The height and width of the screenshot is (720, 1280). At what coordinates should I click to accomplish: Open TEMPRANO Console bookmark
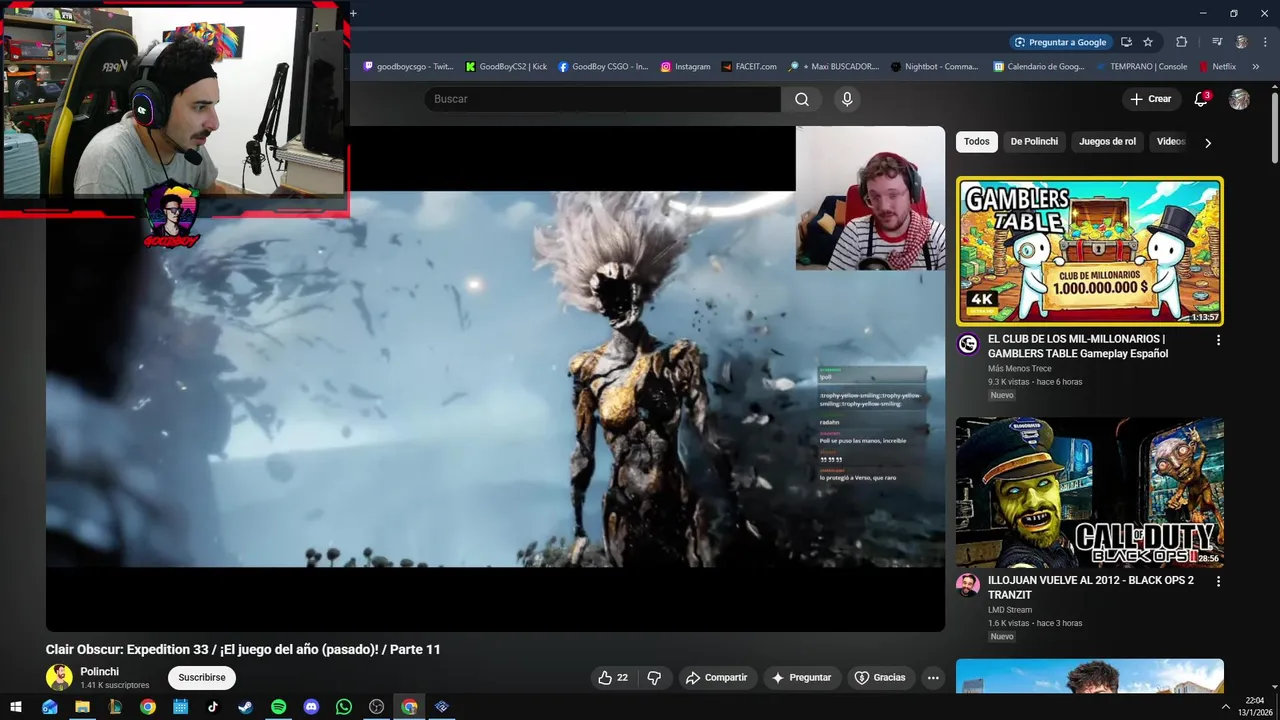tap(1141, 67)
